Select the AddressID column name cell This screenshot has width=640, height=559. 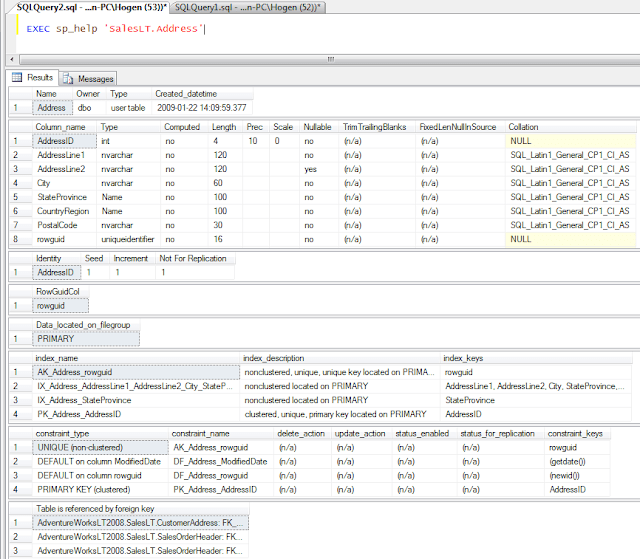point(64,141)
